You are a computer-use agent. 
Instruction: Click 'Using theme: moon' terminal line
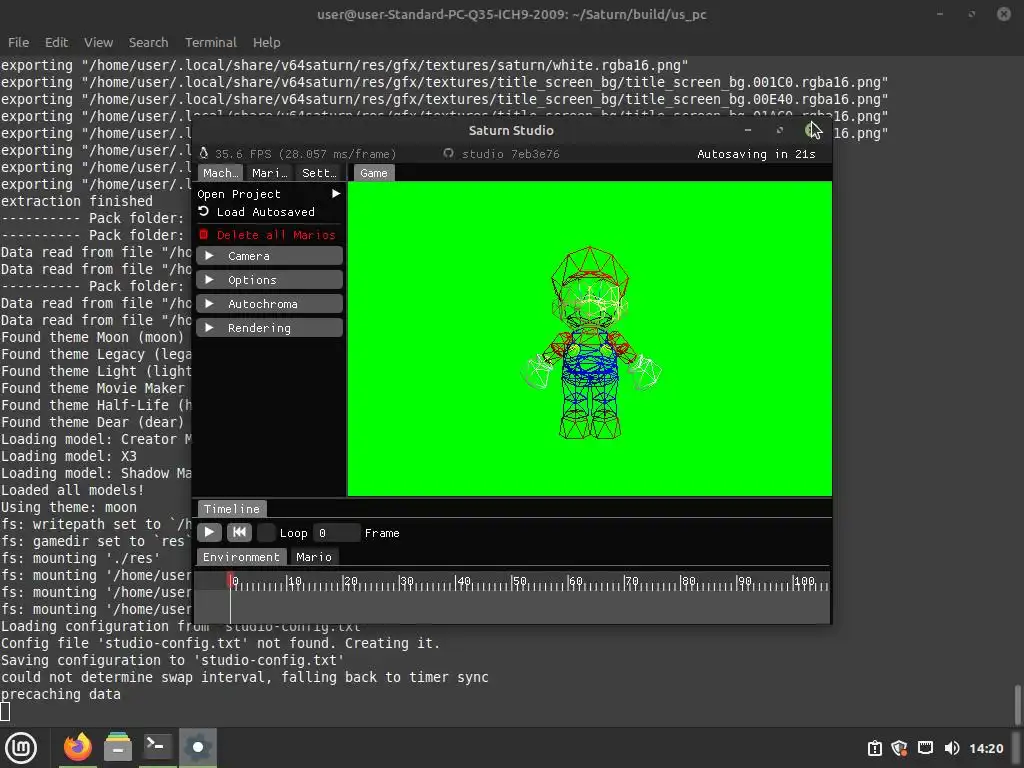pos(69,507)
